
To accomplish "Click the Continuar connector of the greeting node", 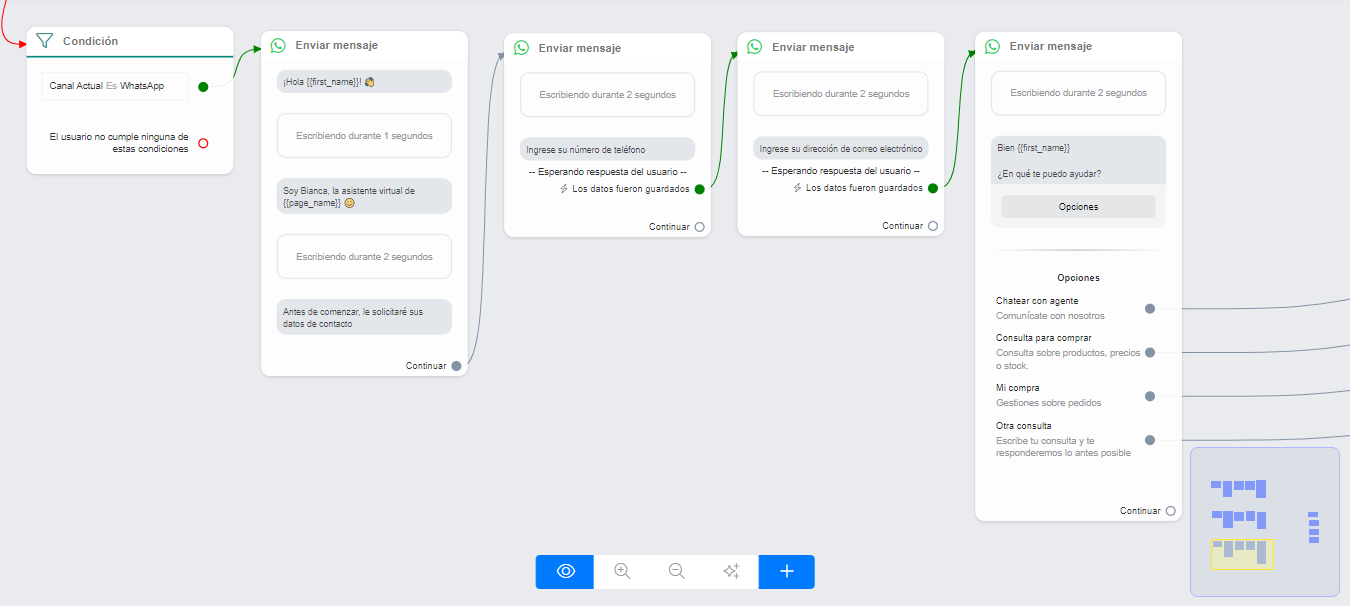I will pos(456,366).
